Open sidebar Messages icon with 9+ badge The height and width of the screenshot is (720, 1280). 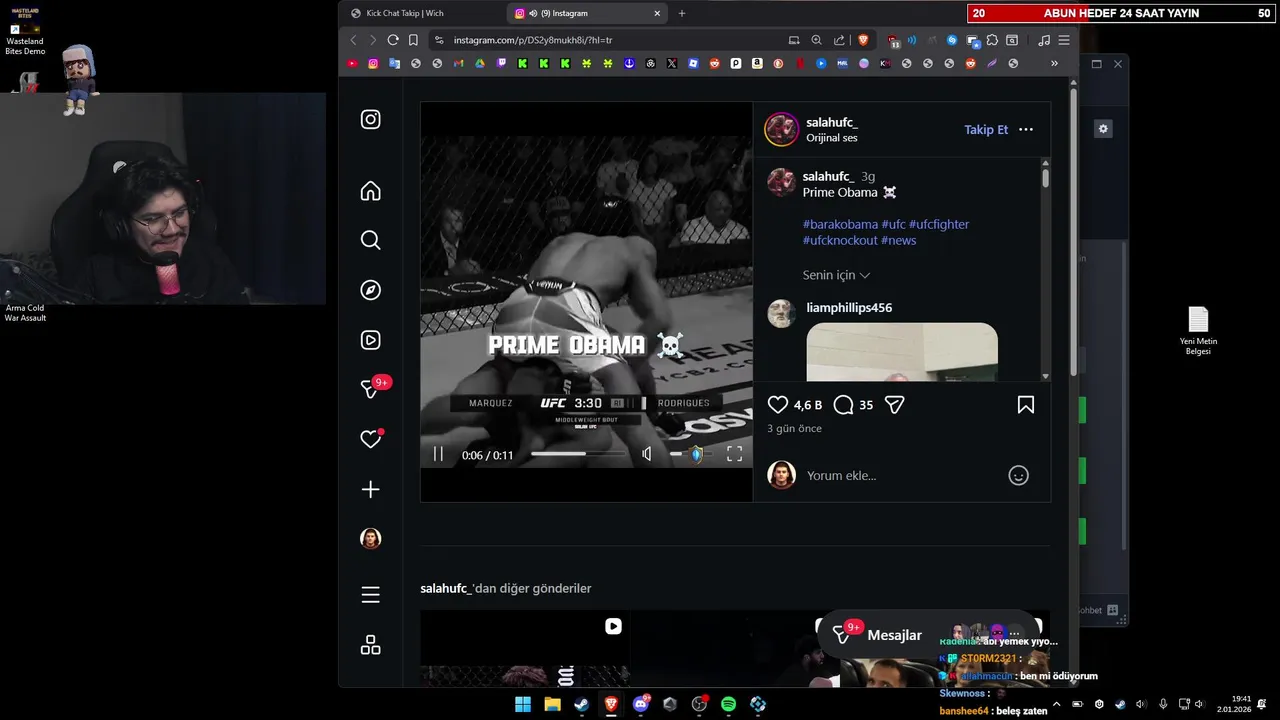point(373,388)
